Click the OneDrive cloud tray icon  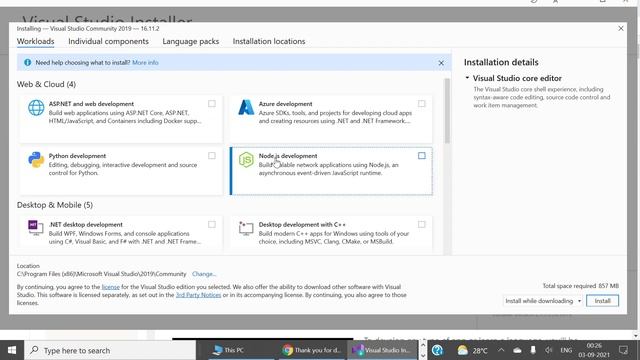pos(517,350)
